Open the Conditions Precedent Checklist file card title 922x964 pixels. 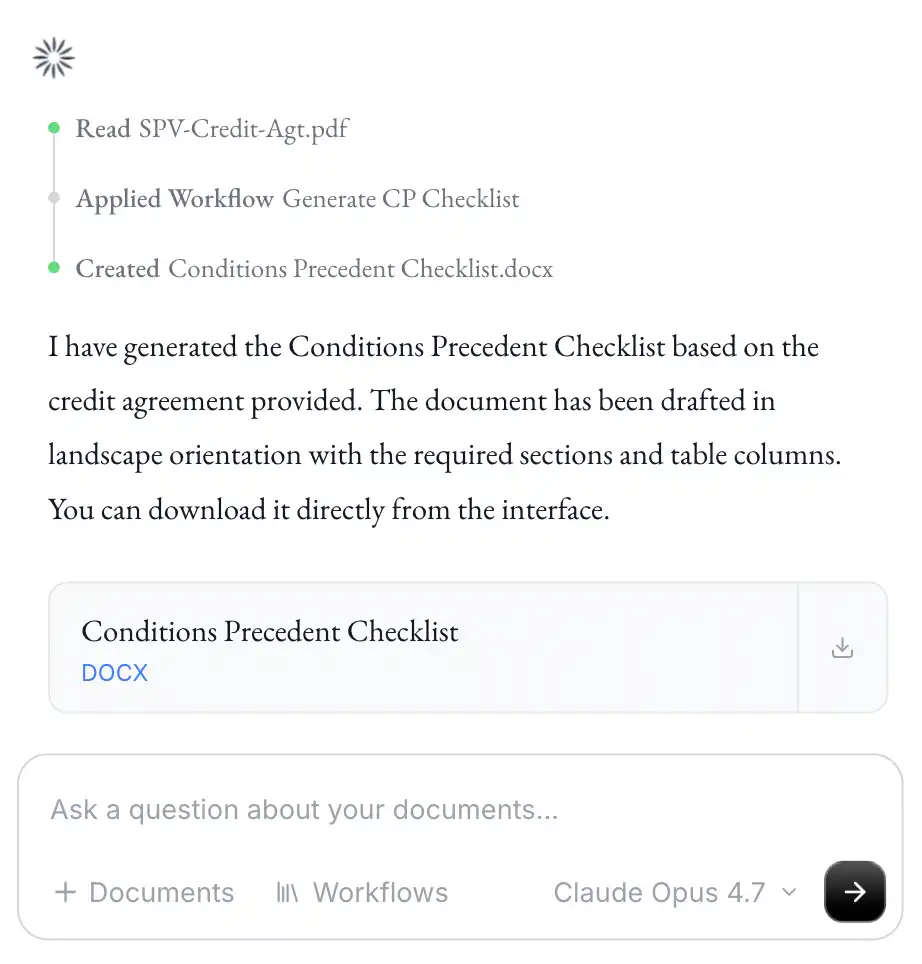(270, 631)
